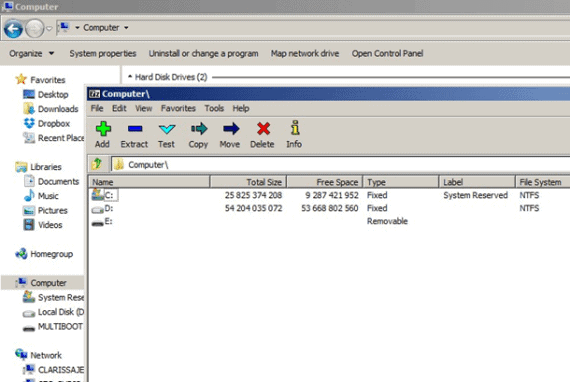Expand dropdown arrow before Computer in address bar
Image resolution: width=570 pixels, height=382 pixels.
(77, 28)
